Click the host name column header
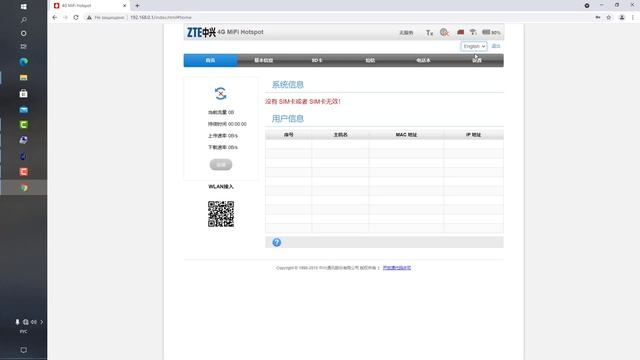 coord(340,135)
